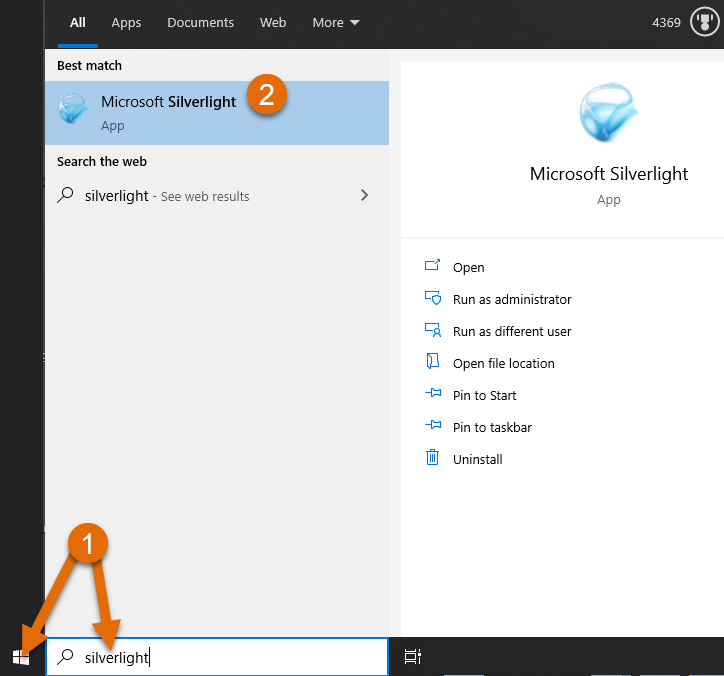Click the Windows Start button
724x676 pixels.
21,657
